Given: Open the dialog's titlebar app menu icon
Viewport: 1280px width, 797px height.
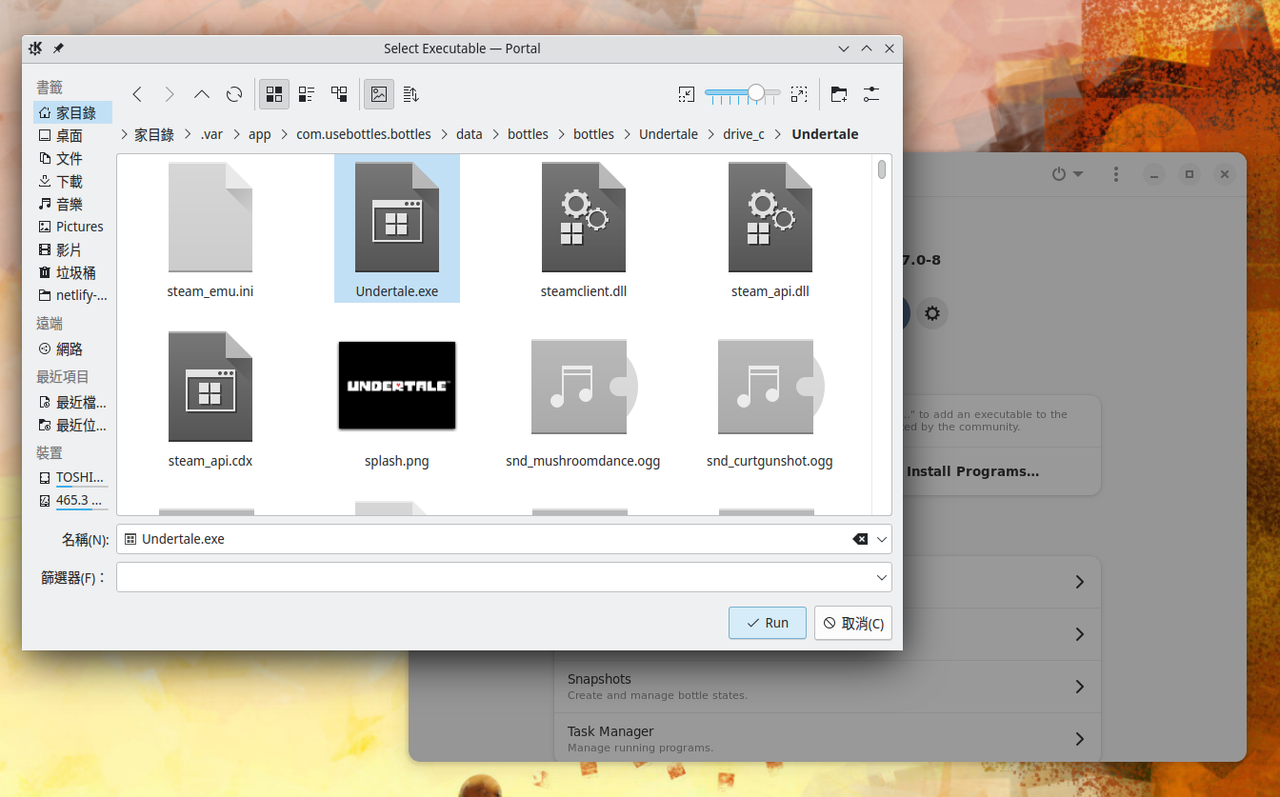Looking at the screenshot, I should click(36, 48).
